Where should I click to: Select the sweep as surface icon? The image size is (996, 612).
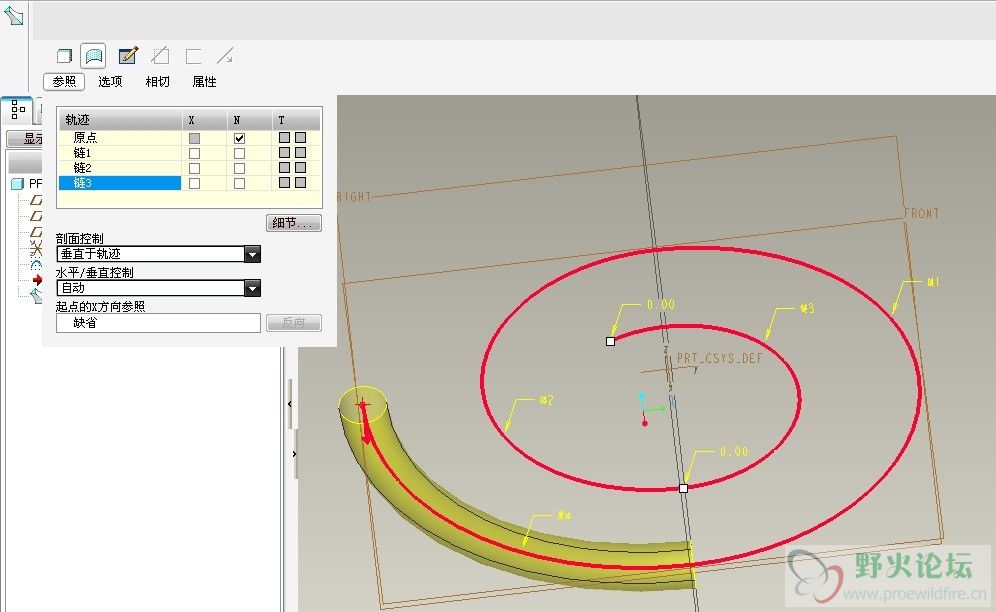click(93, 56)
